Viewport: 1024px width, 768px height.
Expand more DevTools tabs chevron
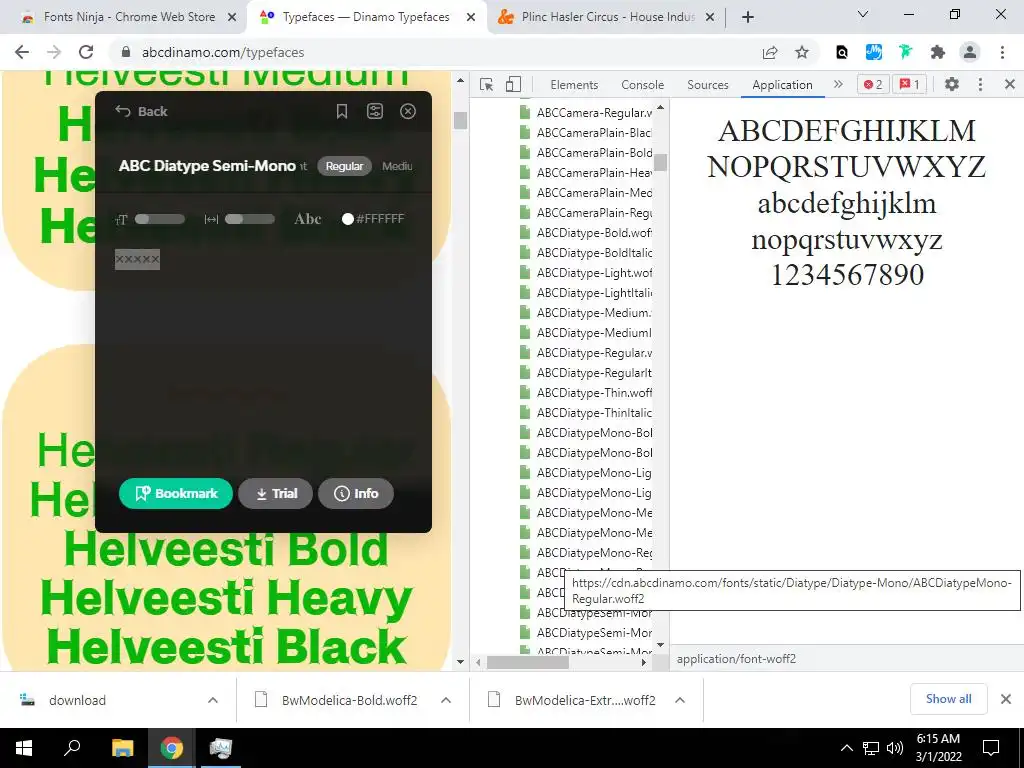point(839,84)
